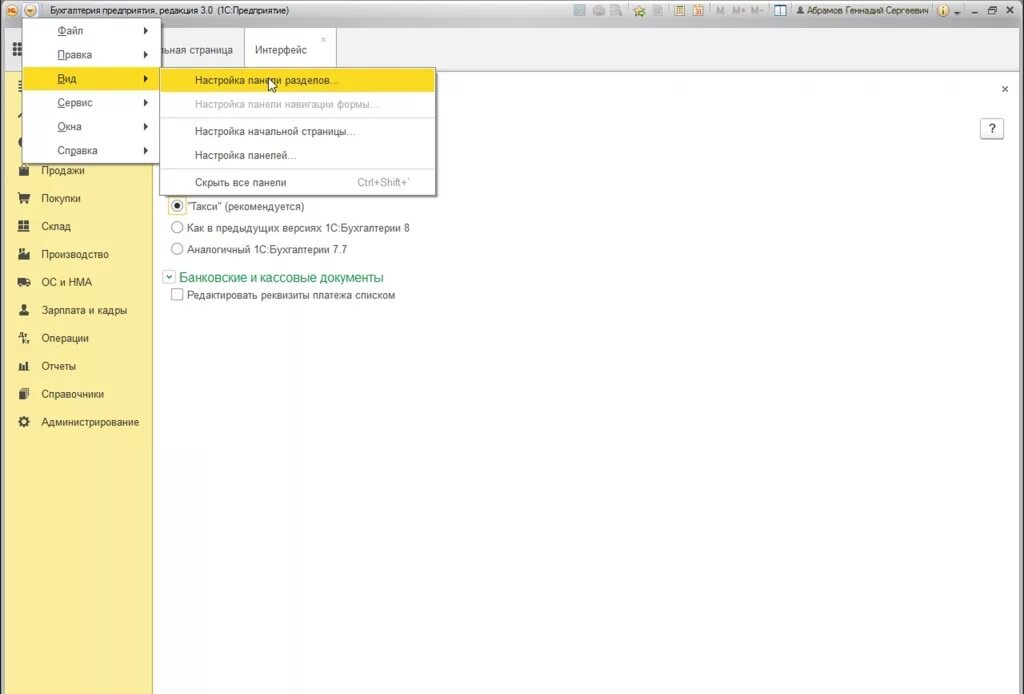This screenshot has width=1024, height=694.
Task: Click the print preview icon
Action: click(616, 10)
